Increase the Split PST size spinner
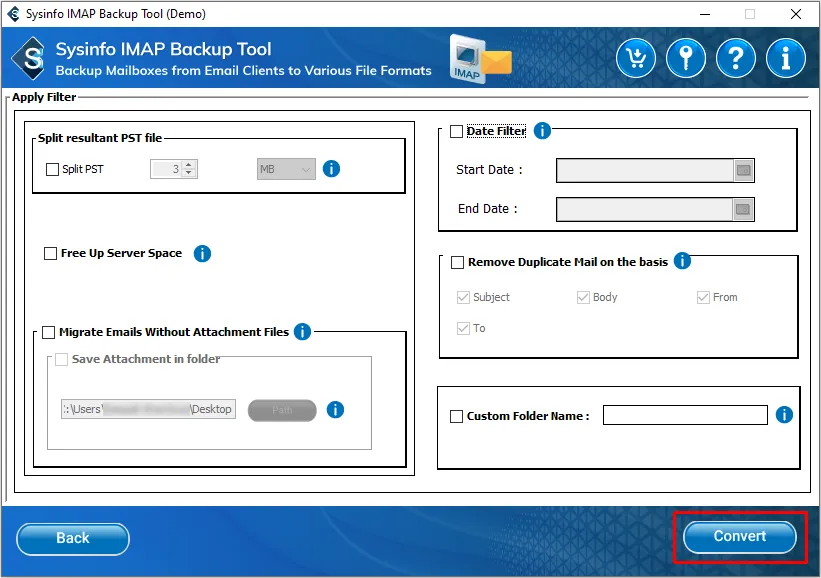The image size is (821, 578). click(190, 165)
